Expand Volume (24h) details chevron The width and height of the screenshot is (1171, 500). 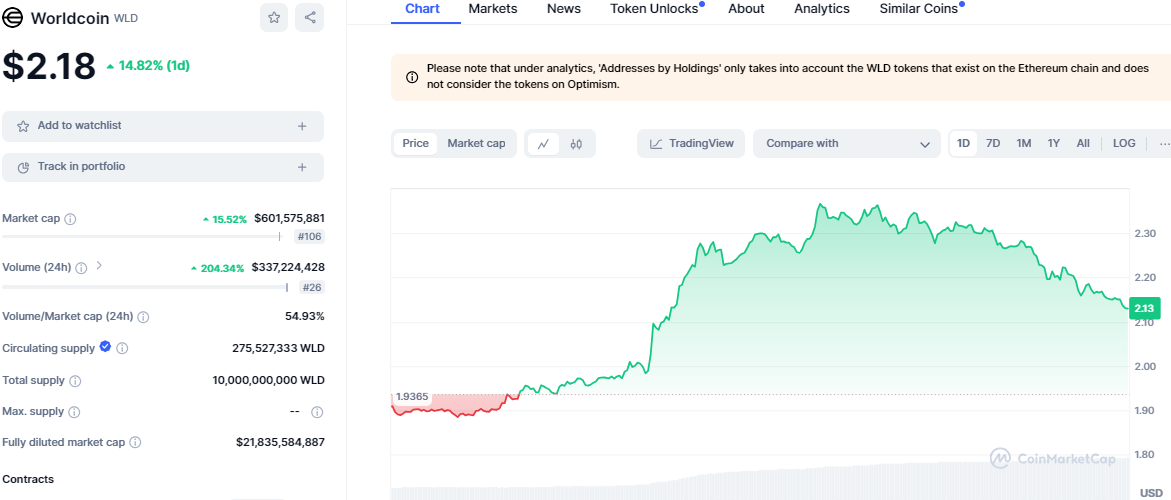[99, 265]
